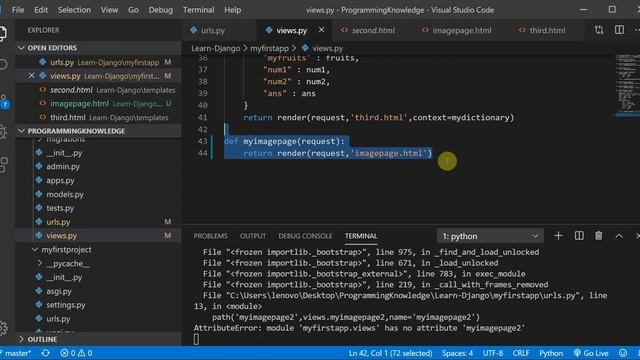Viewport: 640px width, 360px height.
Task: Open the File menu
Action: pos(18,10)
